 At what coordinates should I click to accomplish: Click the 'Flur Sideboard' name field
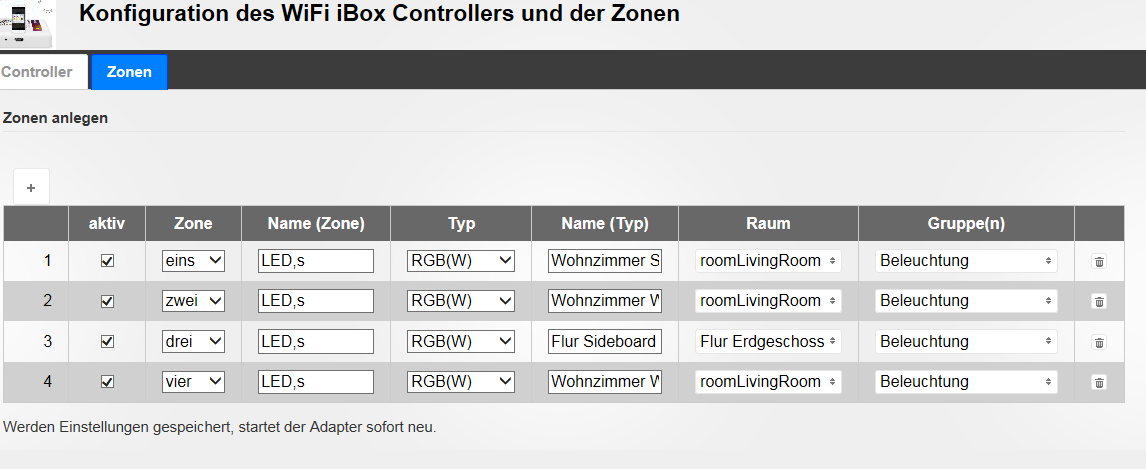pos(604,342)
